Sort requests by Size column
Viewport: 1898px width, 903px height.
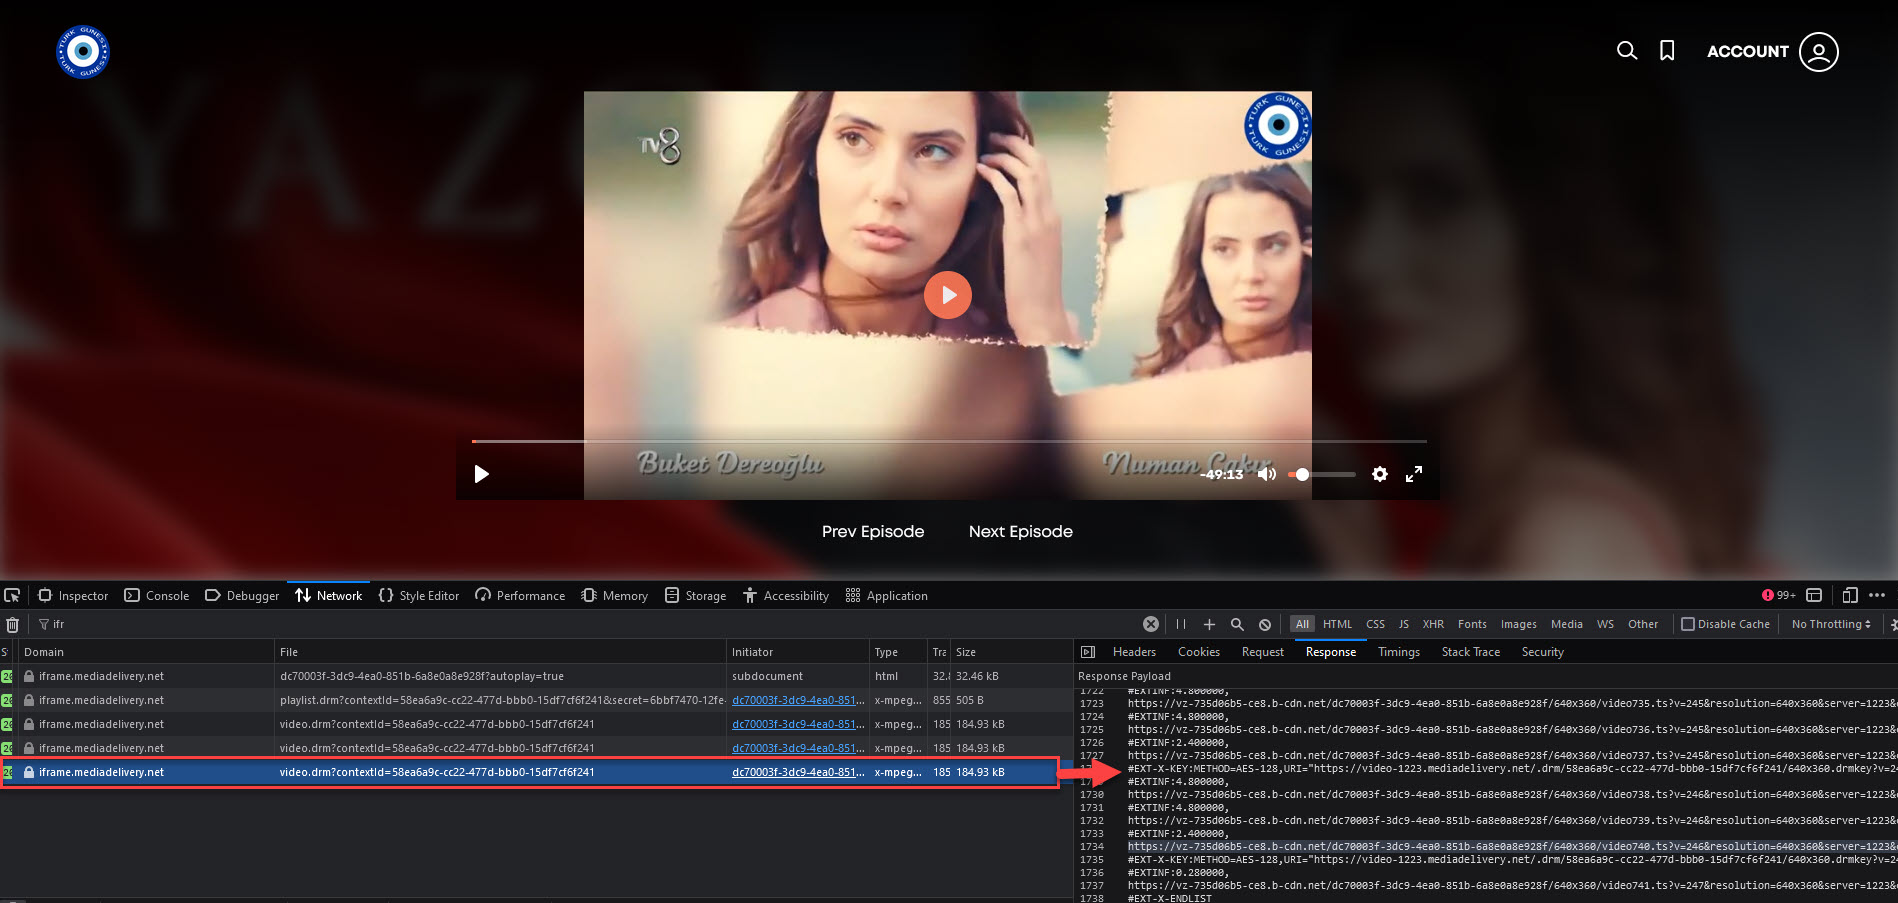1011,652
